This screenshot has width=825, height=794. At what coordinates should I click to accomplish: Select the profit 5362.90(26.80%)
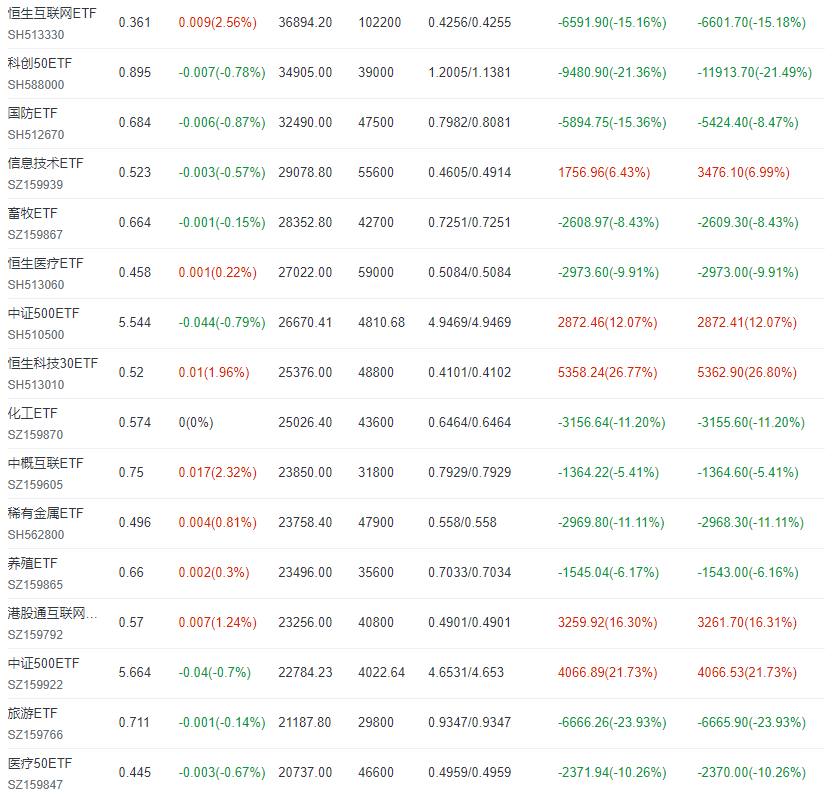click(x=747, y=373)
